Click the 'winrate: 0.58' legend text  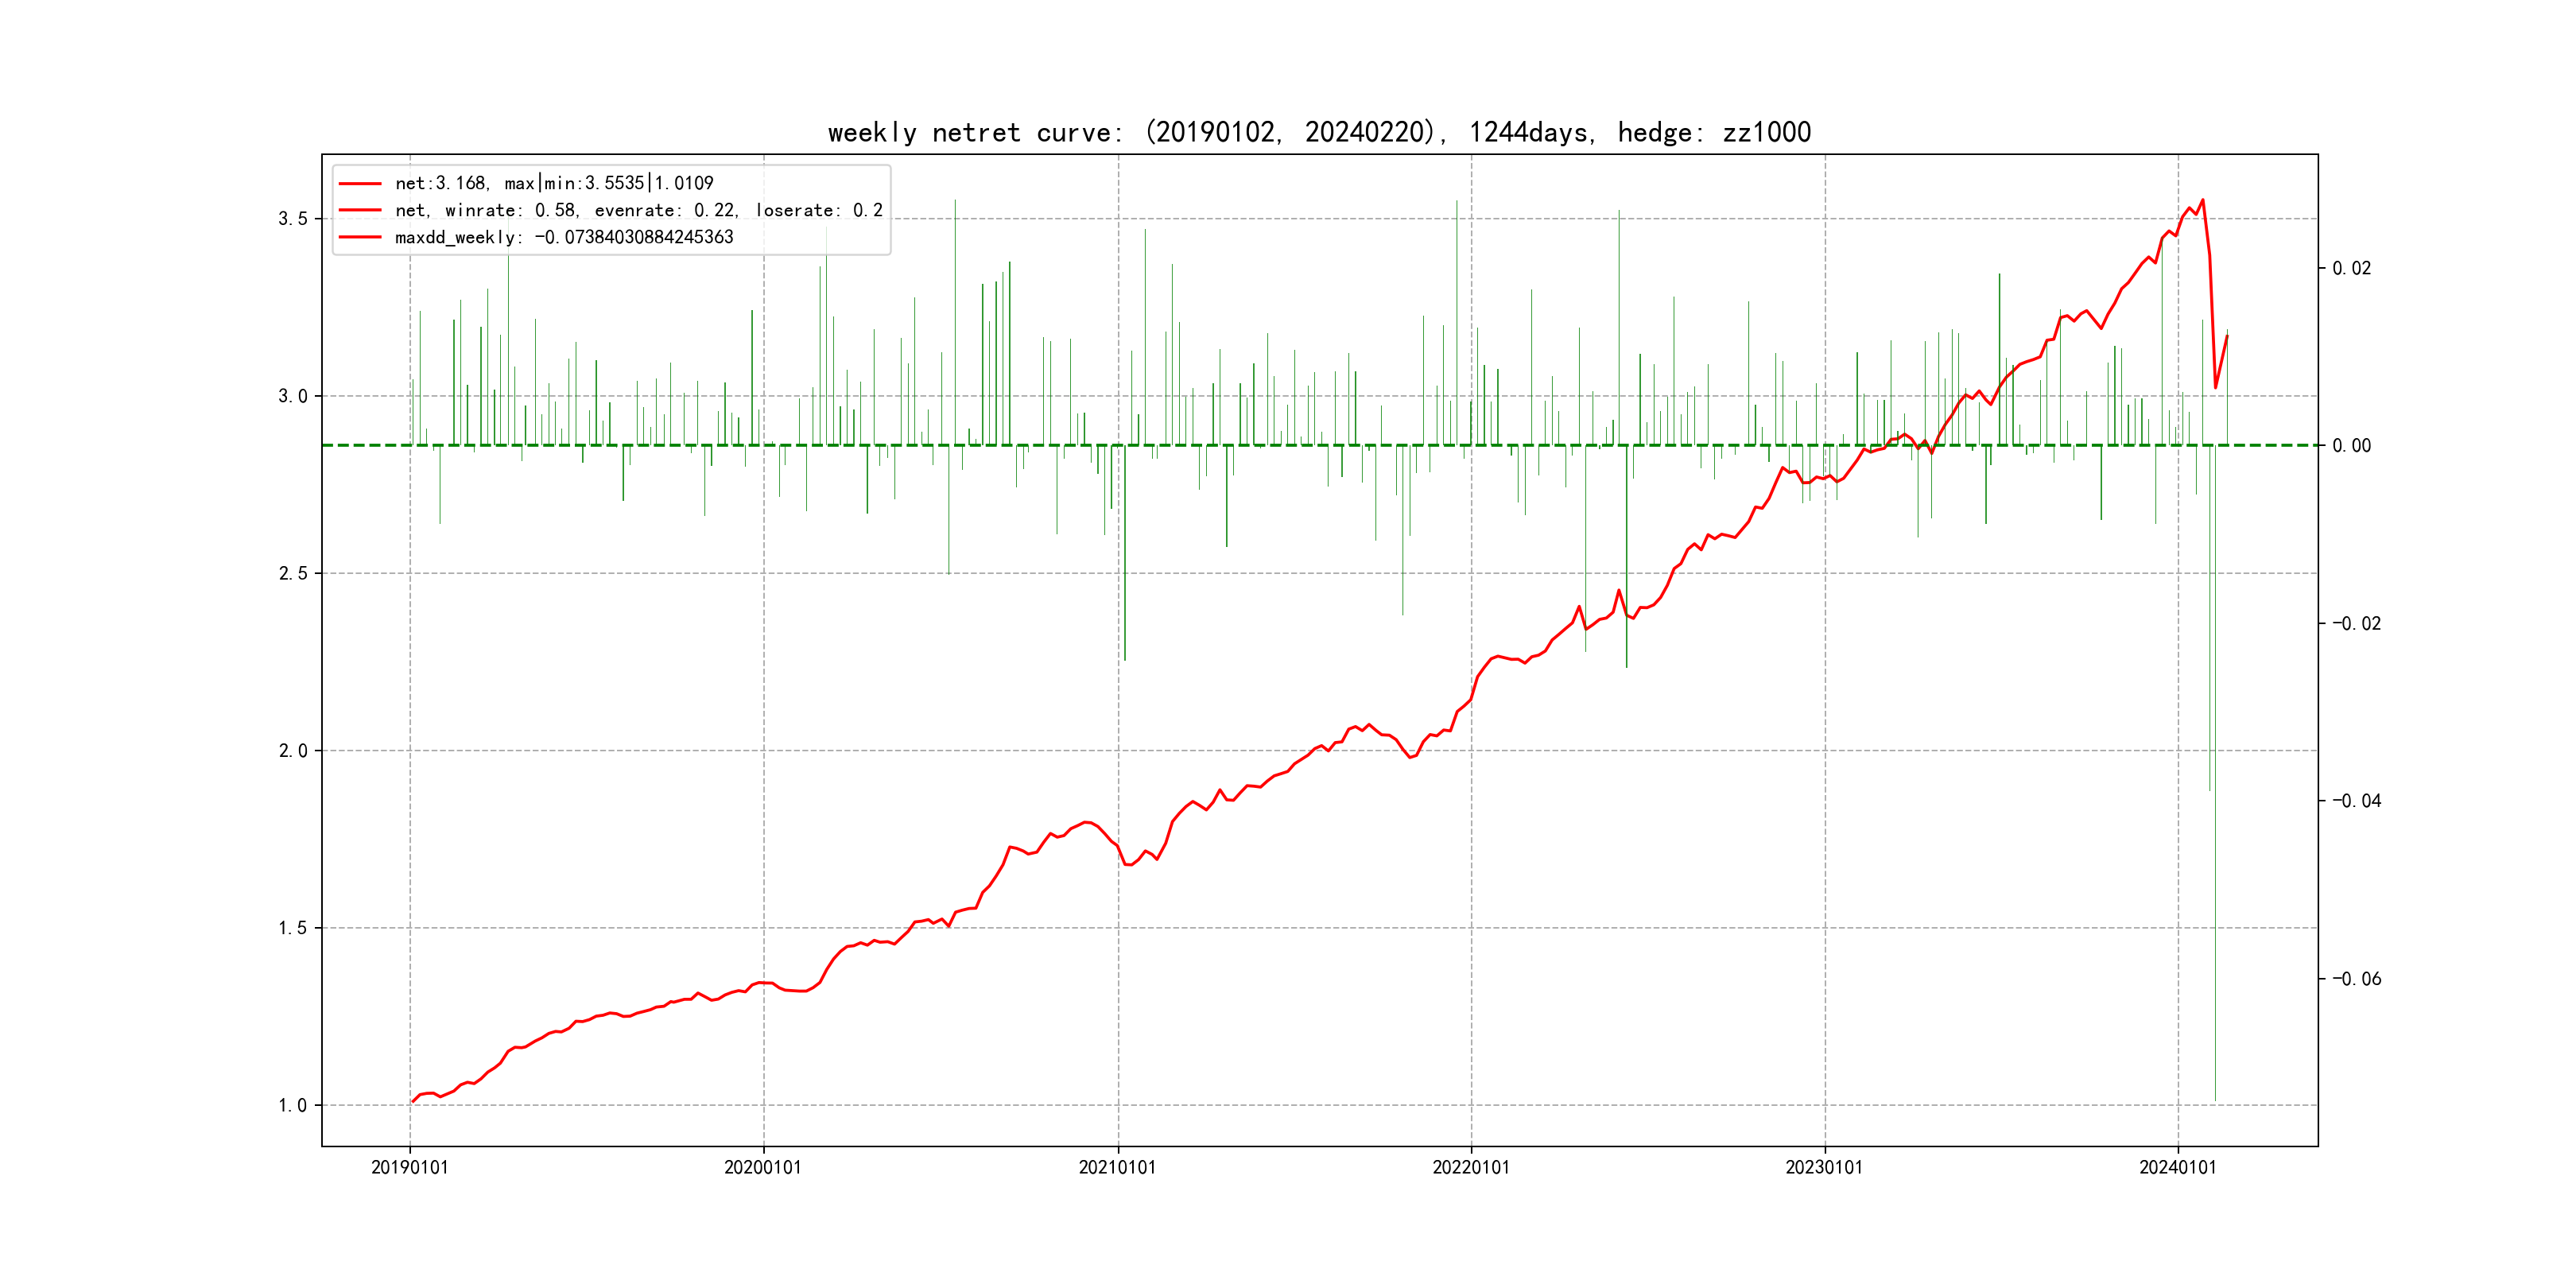(x=510, y=211)
